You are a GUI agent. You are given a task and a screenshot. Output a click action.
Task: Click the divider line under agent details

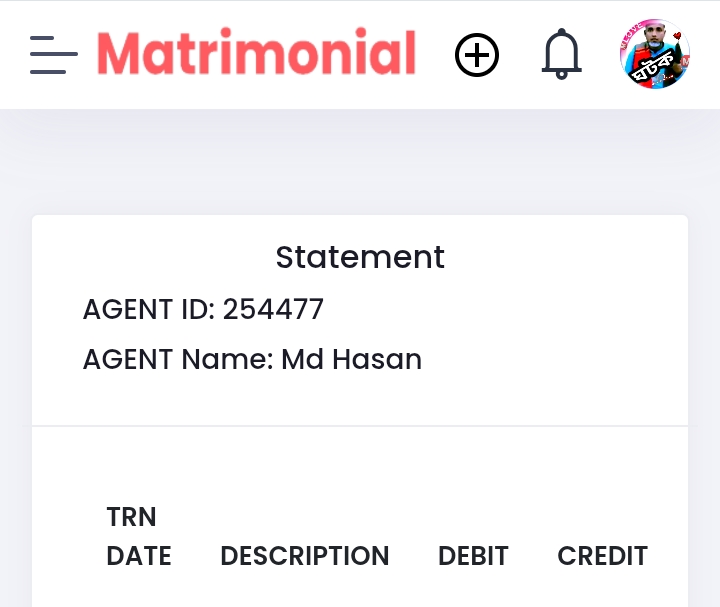pyautogui.click(x=360, y=426)
